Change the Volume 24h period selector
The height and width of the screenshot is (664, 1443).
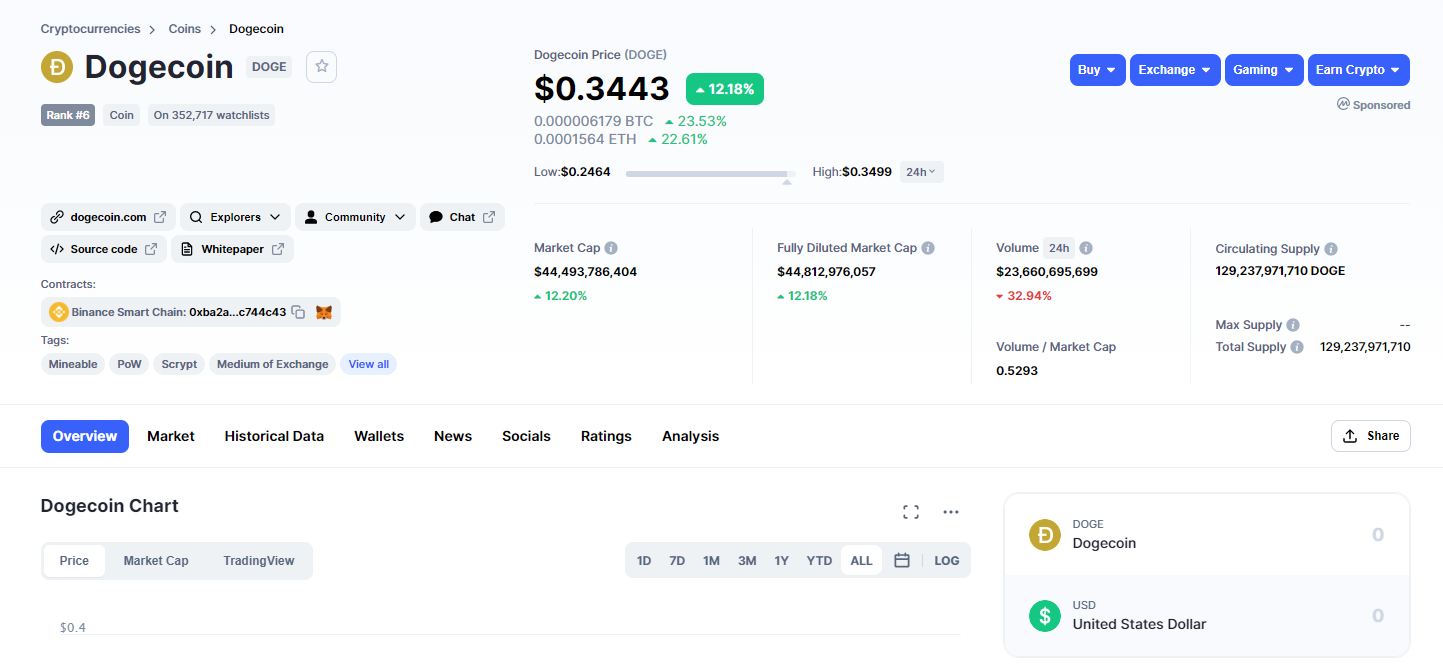click(1058, 248)
